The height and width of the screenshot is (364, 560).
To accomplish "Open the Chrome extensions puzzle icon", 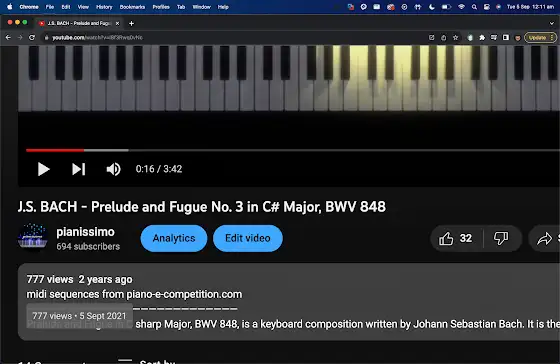I will [x=482, y=38].
